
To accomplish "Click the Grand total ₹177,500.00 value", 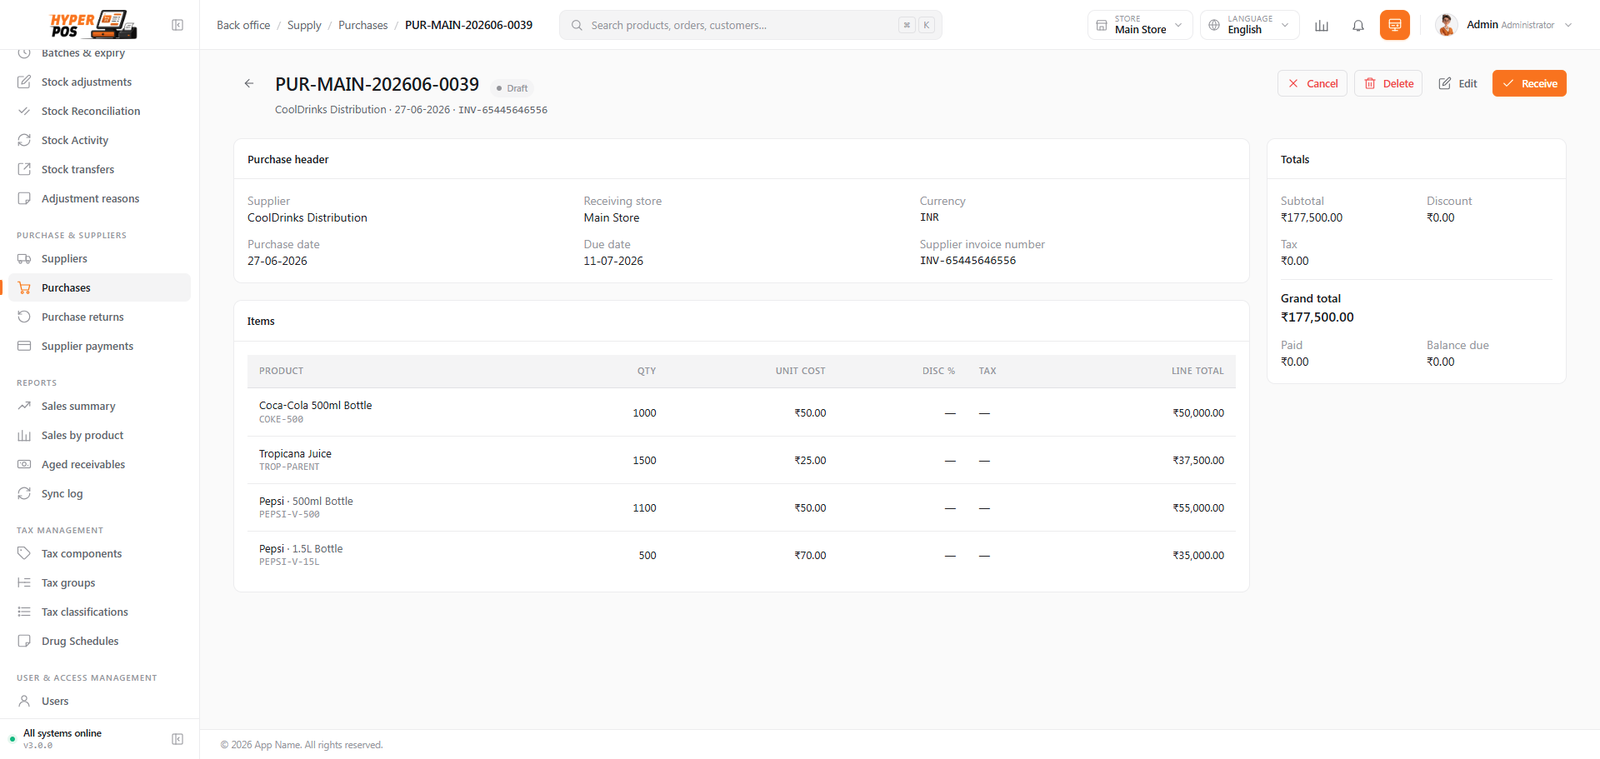I will [1317, 317].
